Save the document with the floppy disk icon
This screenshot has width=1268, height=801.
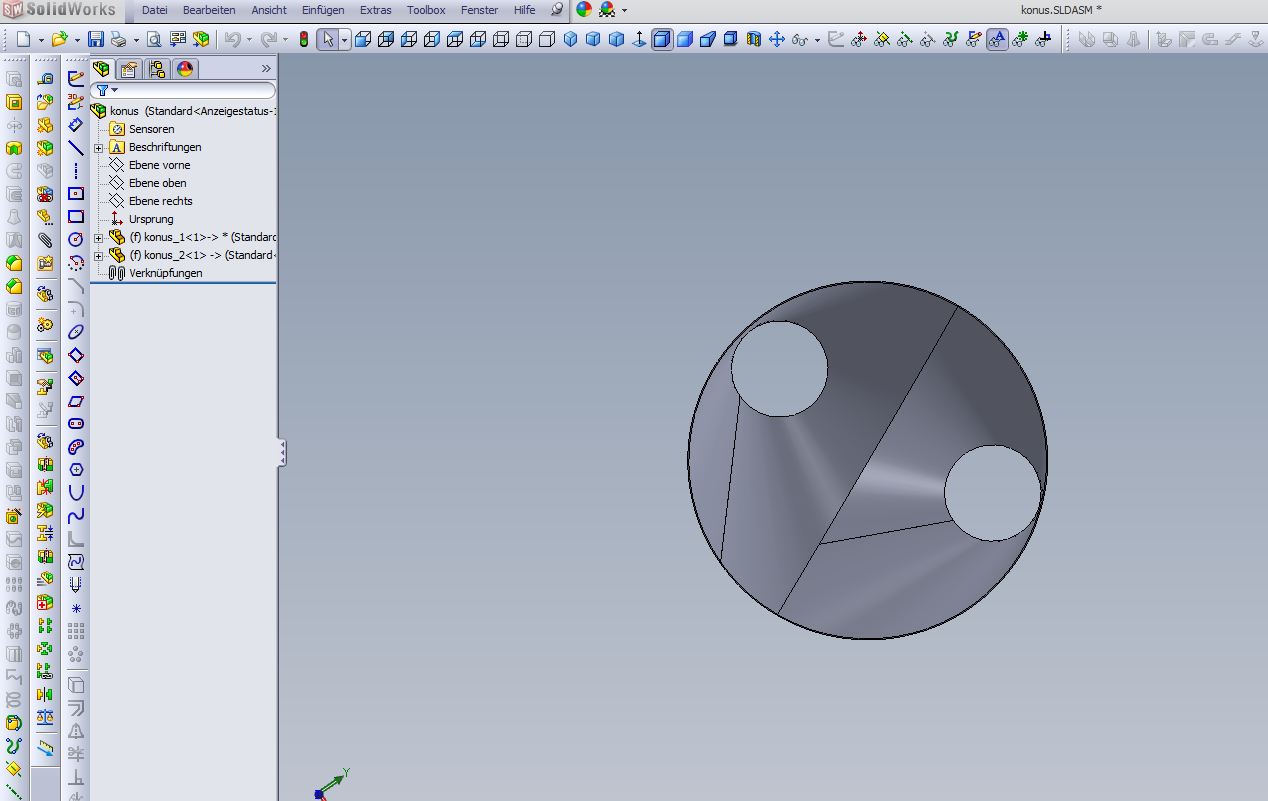coord(96,40)
